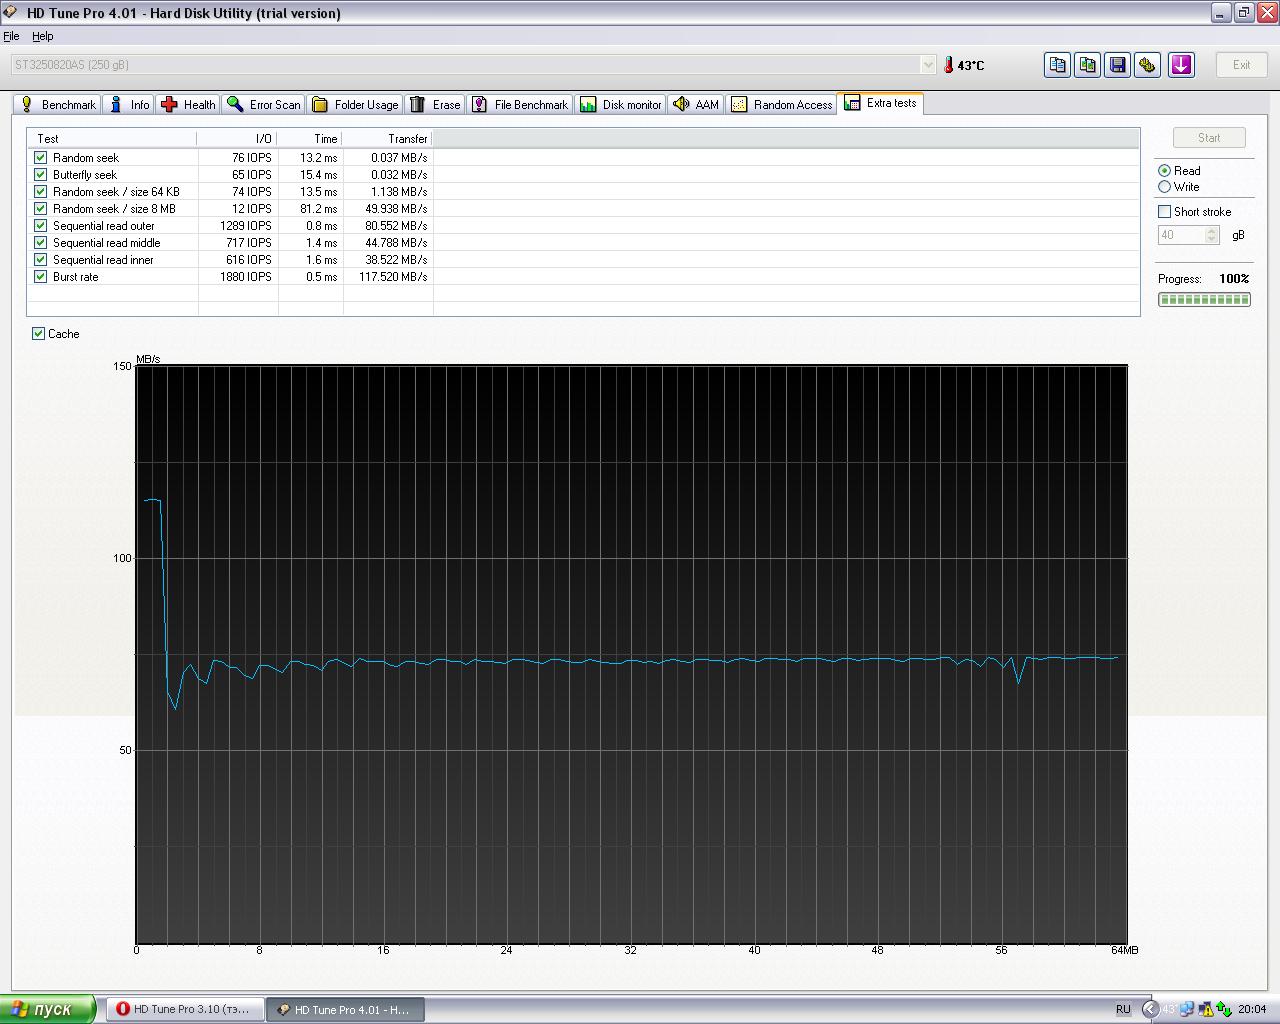
Task: Open options via the yellow gears icon
Action: [1148, 65]
